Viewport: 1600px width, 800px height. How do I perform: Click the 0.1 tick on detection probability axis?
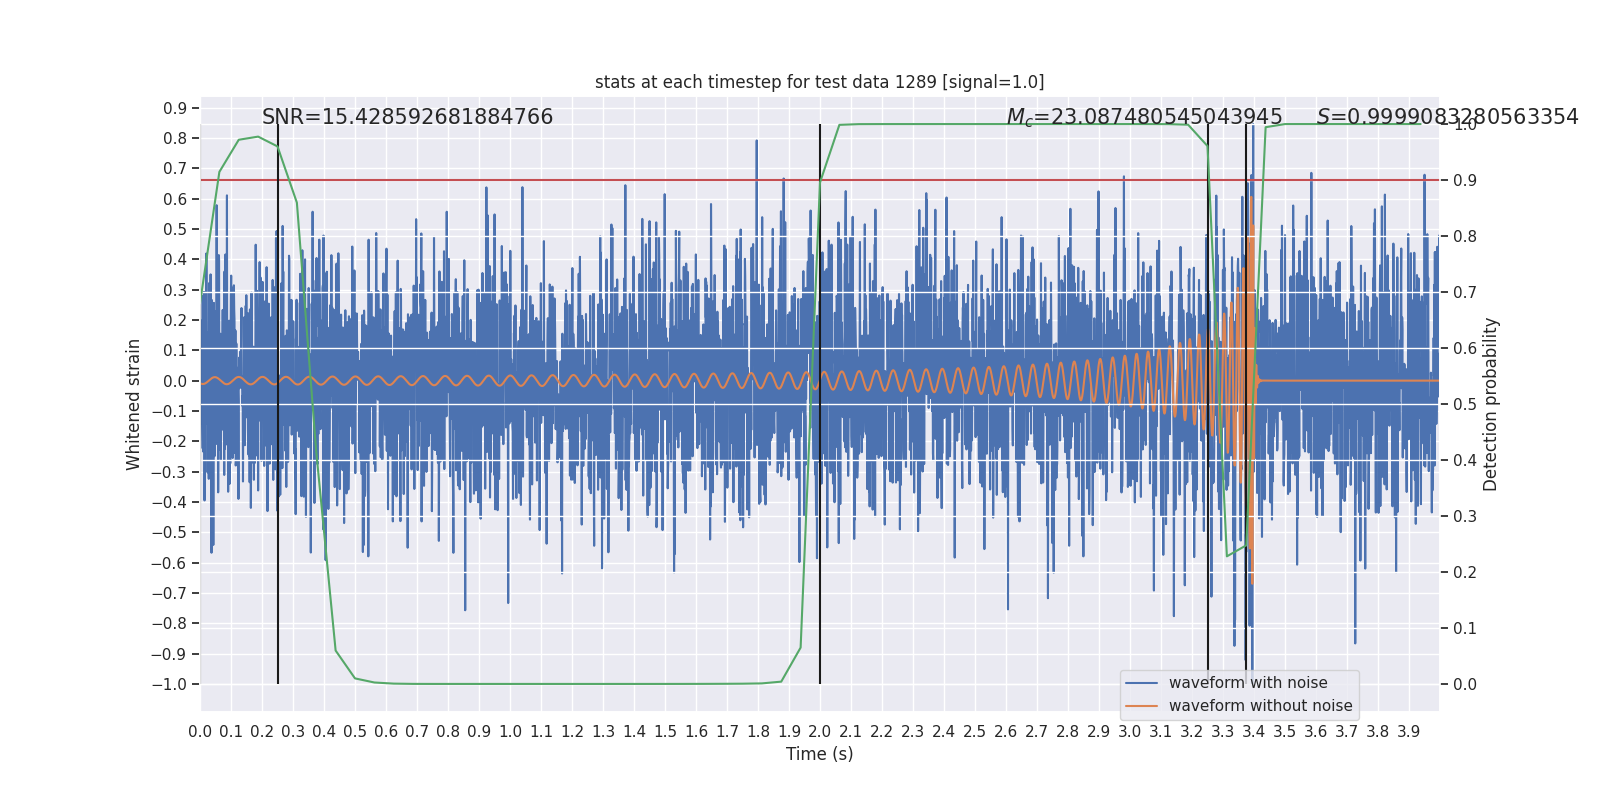pyautogui.click(x=1464, y=628)
